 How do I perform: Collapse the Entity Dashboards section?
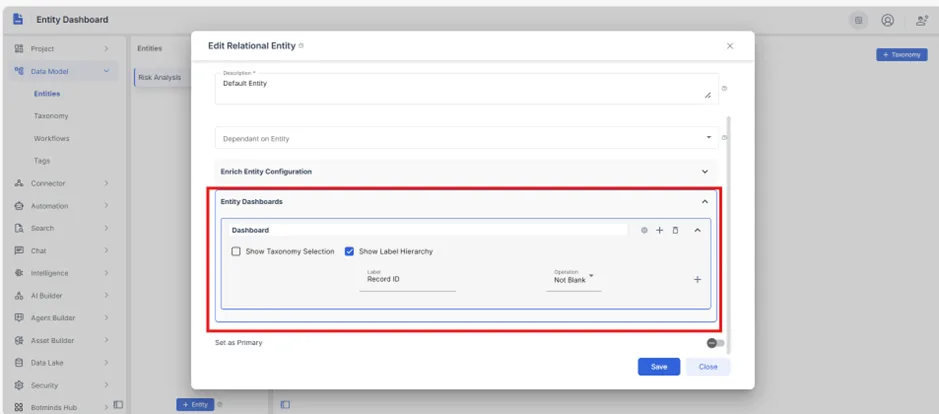pos(705,202)
